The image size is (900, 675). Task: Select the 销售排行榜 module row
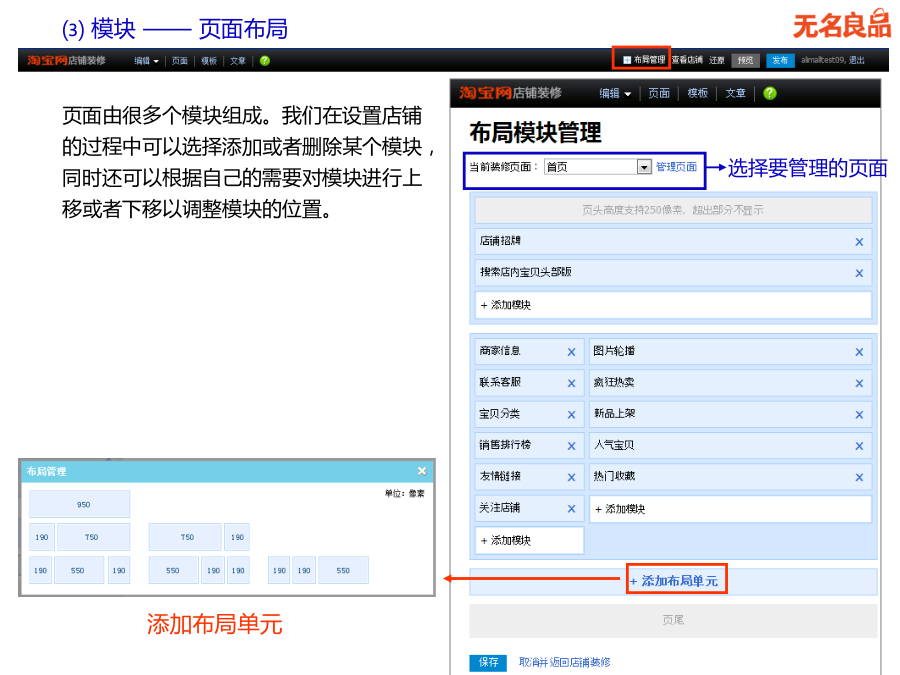point(529,445)
